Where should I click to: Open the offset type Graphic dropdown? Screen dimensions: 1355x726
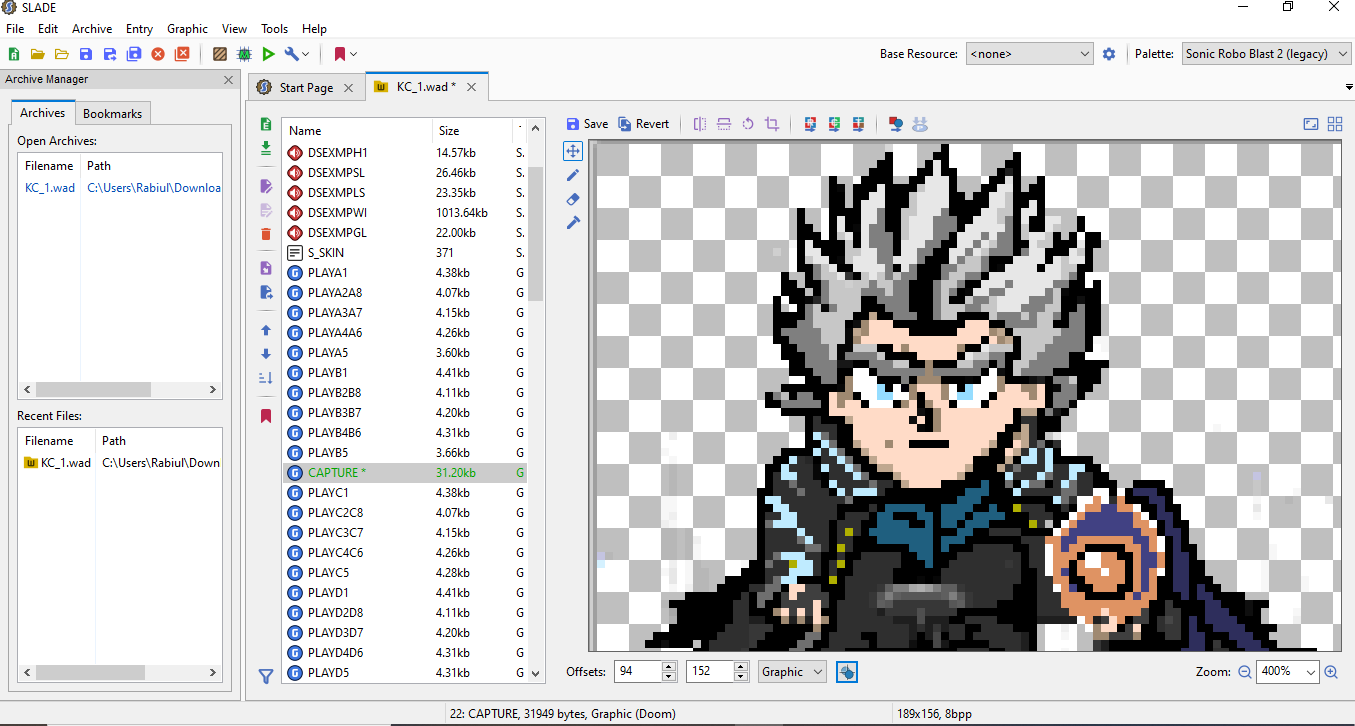click(x=792, y=672)
